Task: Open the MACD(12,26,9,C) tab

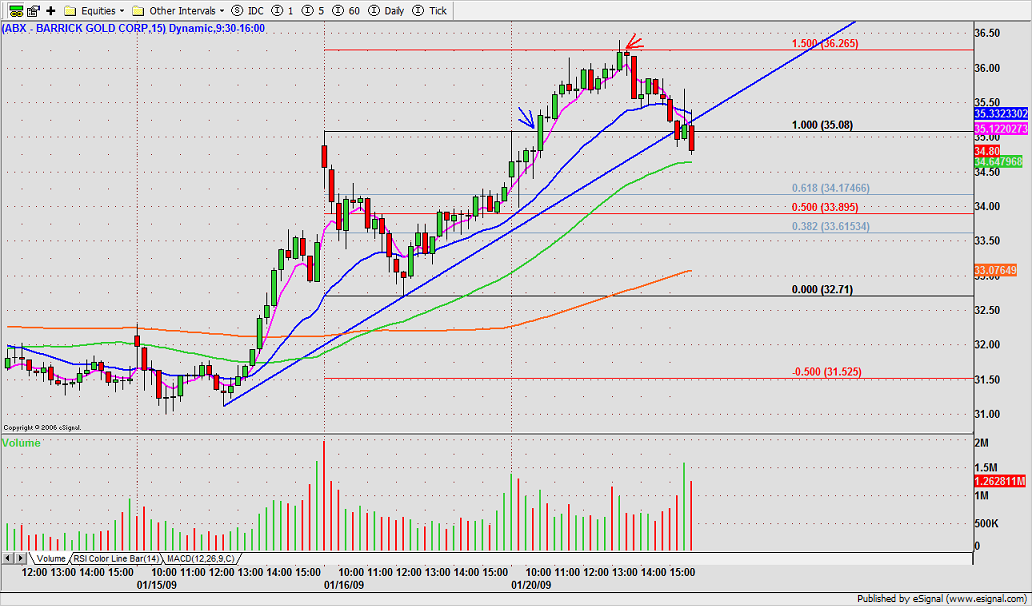Action: click(200, 559)
